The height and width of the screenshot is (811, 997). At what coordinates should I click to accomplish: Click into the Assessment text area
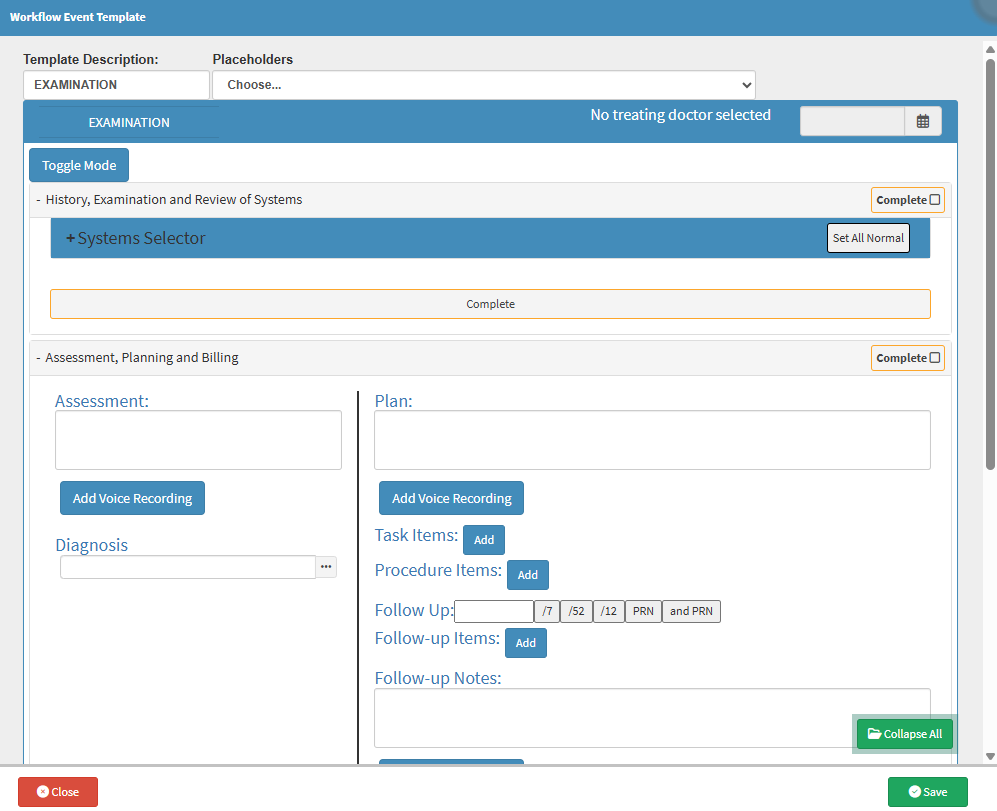[198, 440]
